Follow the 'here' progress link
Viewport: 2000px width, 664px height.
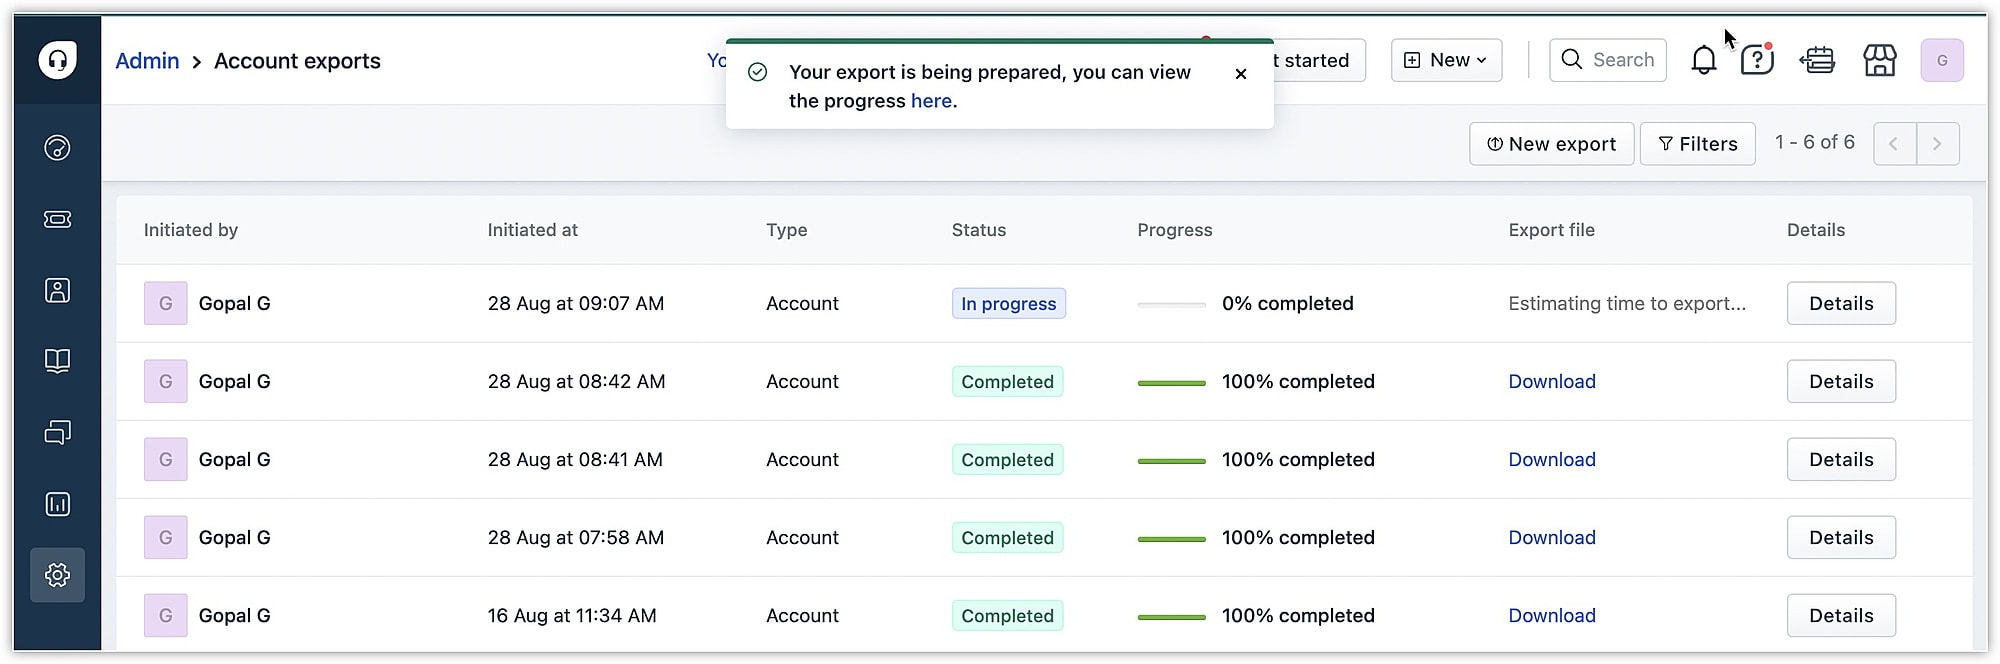(931, 101)
